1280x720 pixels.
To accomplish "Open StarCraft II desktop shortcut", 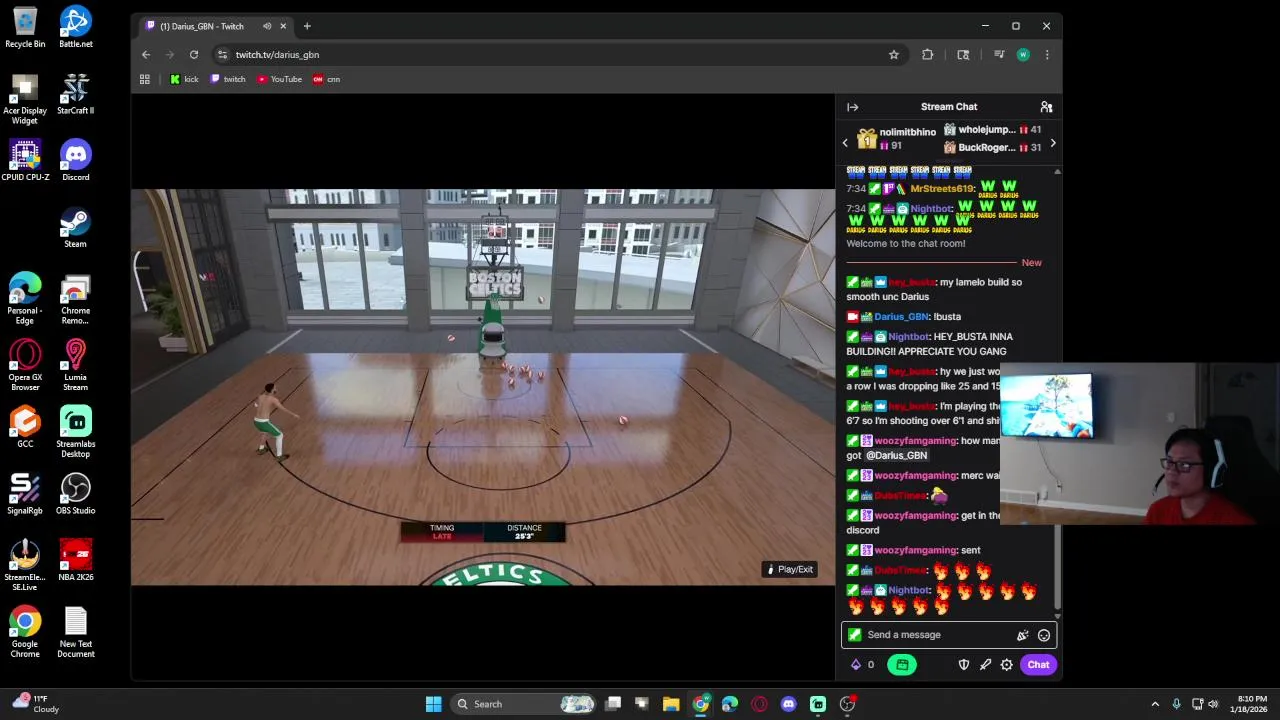I will coord(75,94).
